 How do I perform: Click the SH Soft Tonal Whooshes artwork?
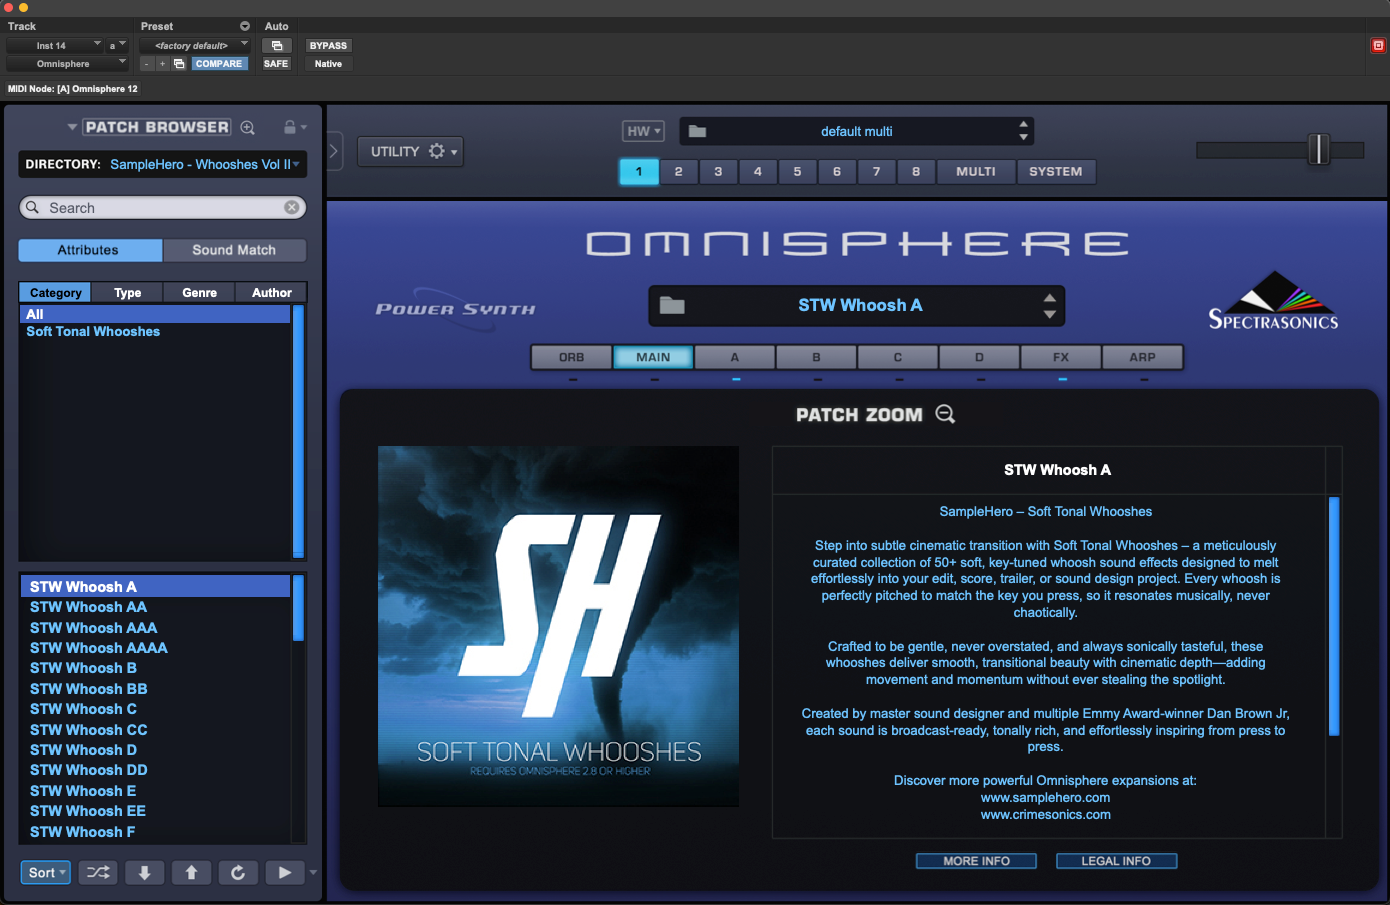tap(558, 626)
